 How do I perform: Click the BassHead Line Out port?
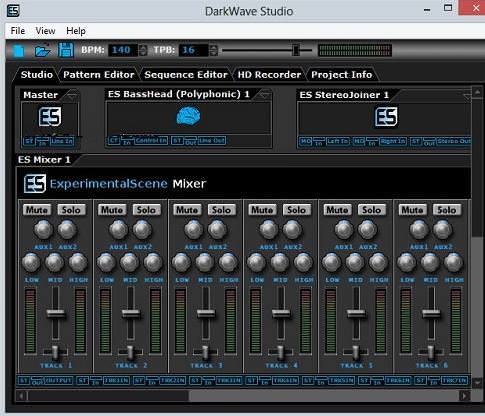(x=212, y=141)
